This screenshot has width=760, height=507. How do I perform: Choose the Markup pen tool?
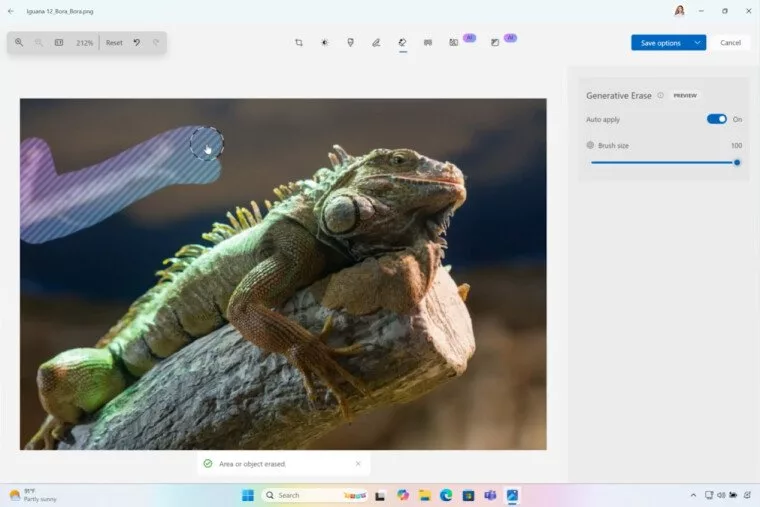(x=376, y=43)
